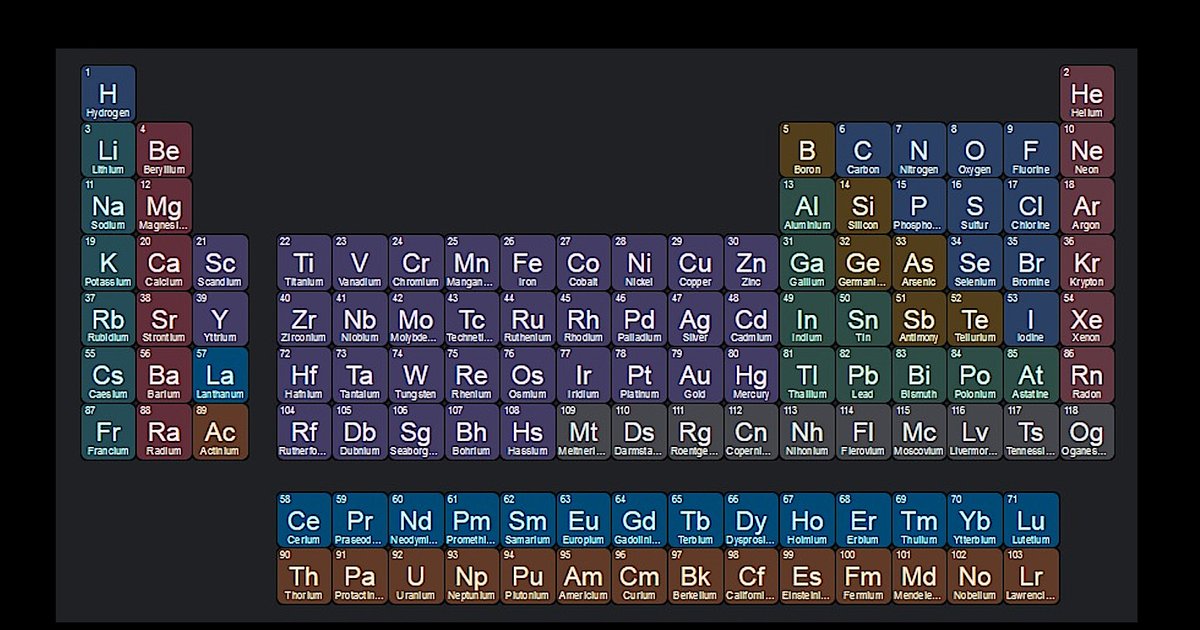1200x630 pixels.
Task: Choose the Gold (Au) element tile
Action: coord(695,376)
